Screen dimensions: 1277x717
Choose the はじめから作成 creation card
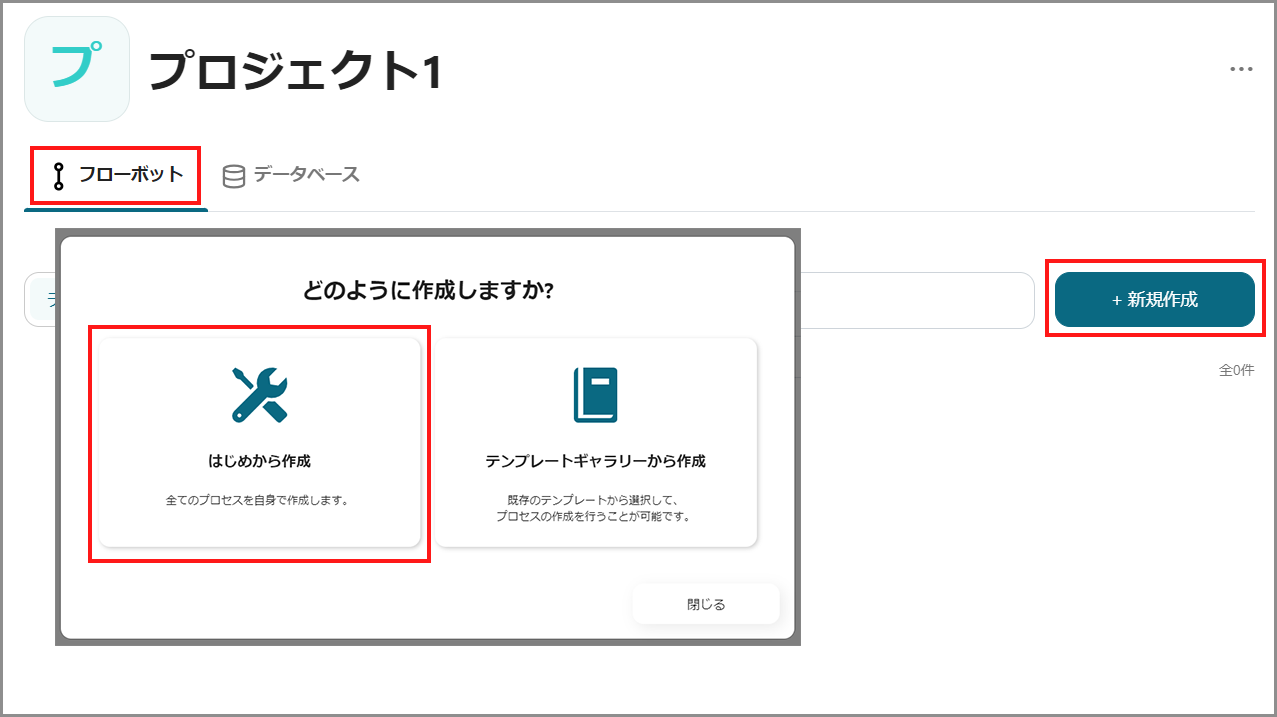258,440
